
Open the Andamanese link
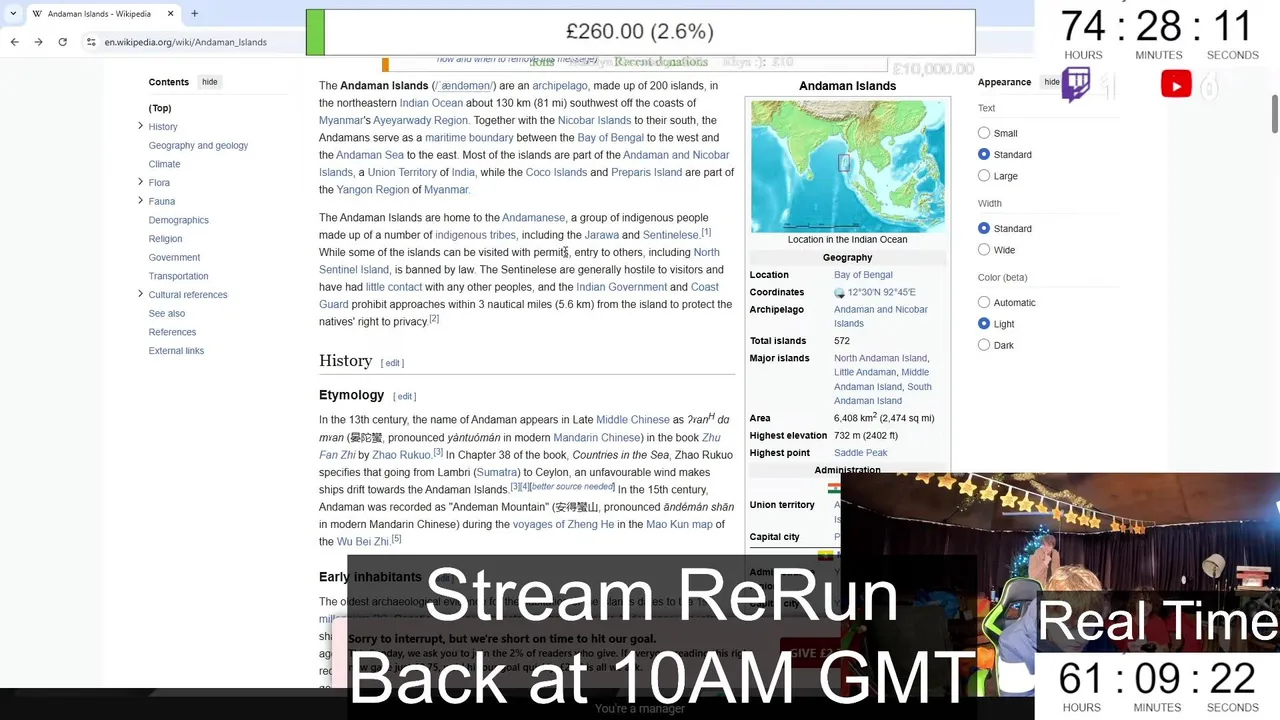click(x=533, y=218)
